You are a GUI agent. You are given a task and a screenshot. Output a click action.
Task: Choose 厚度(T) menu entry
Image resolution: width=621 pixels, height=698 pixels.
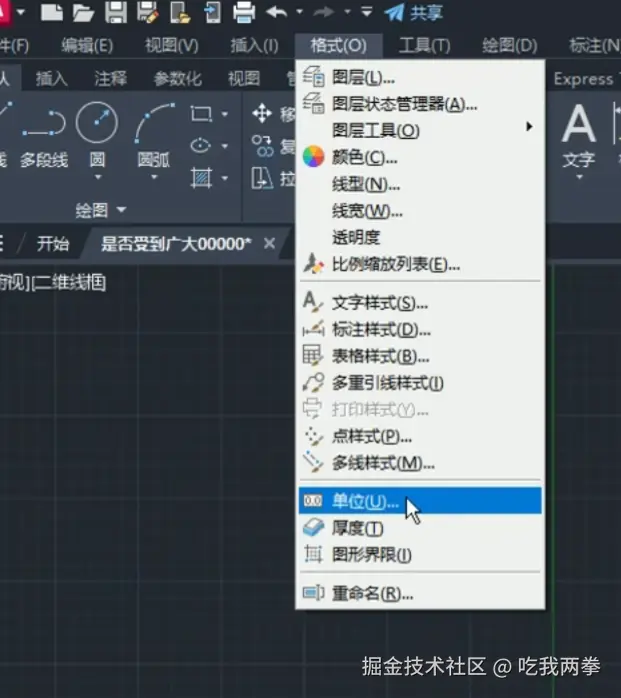point(420,528)
